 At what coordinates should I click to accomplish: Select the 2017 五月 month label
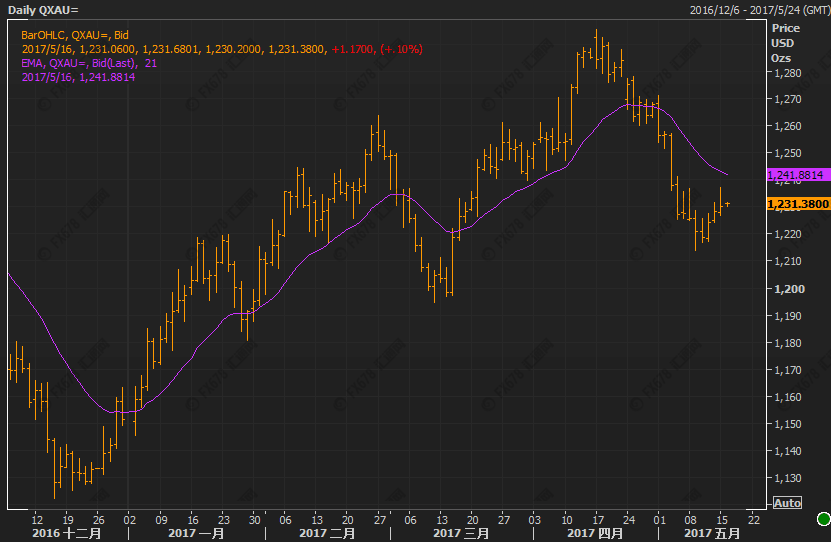point(710,533)
